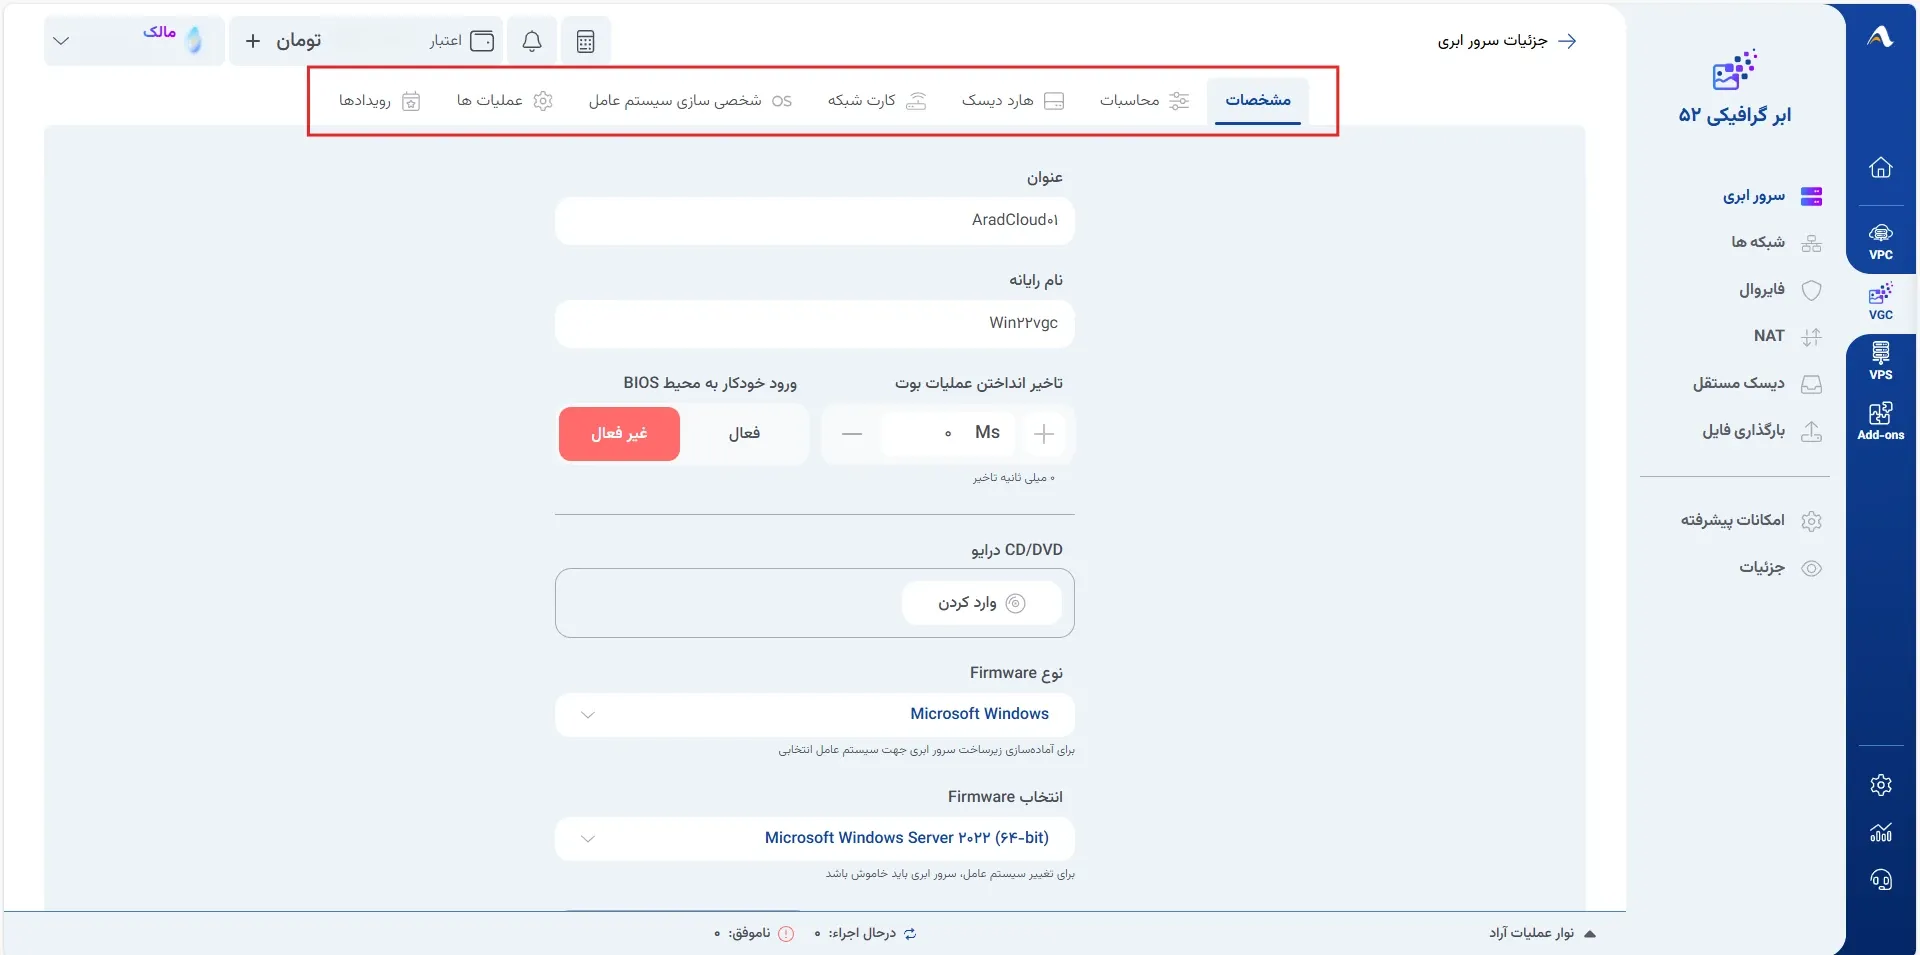Open the calculator icon in top bar
The height and width of the screenshot is (955, 1920).
[586, 41]
